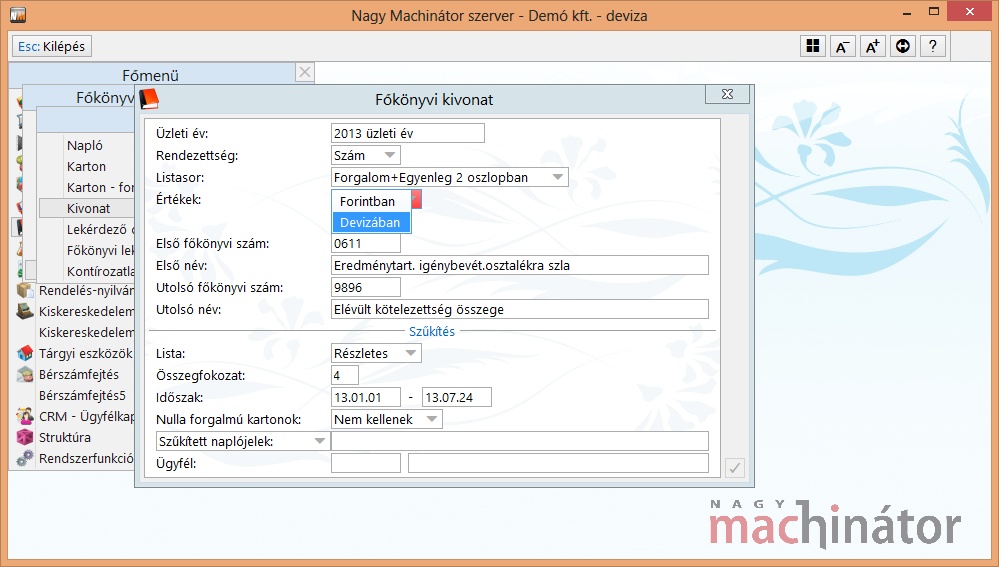Decrease font size with A- button

click(842, 46)
